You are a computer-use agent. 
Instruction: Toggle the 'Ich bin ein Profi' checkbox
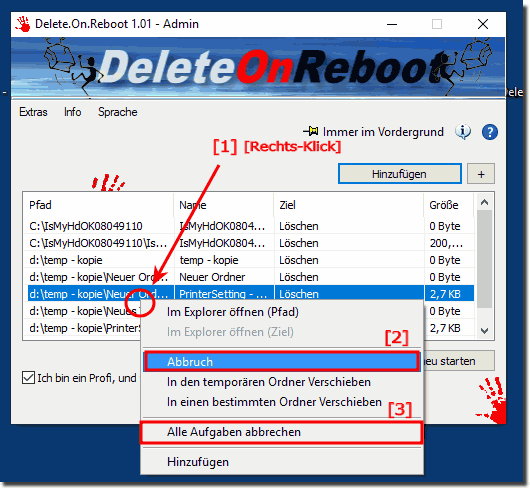coord(28,377)
